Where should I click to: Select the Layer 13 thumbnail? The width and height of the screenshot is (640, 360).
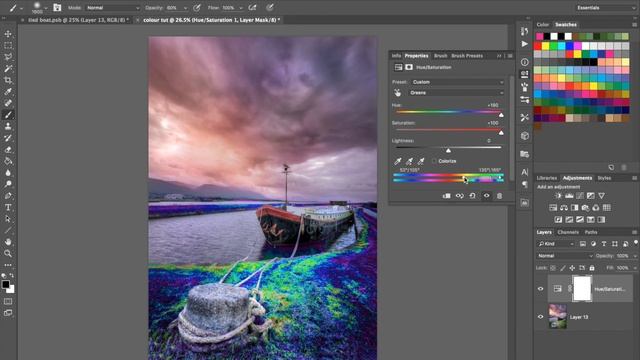558,316
